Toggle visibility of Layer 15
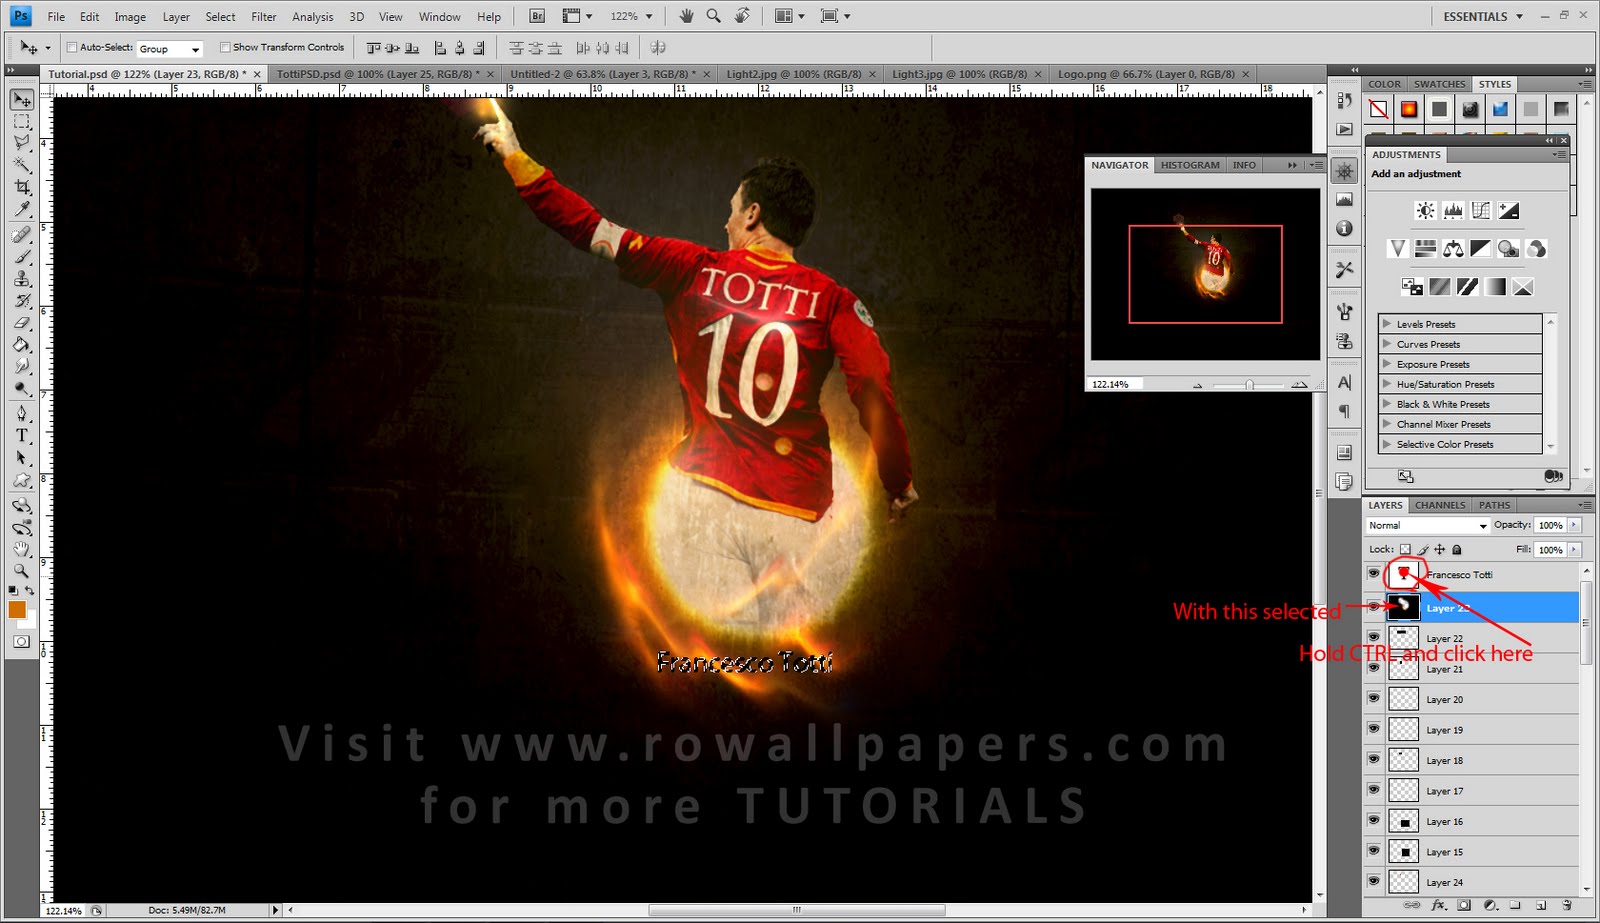 click(x=1373, y=851)
